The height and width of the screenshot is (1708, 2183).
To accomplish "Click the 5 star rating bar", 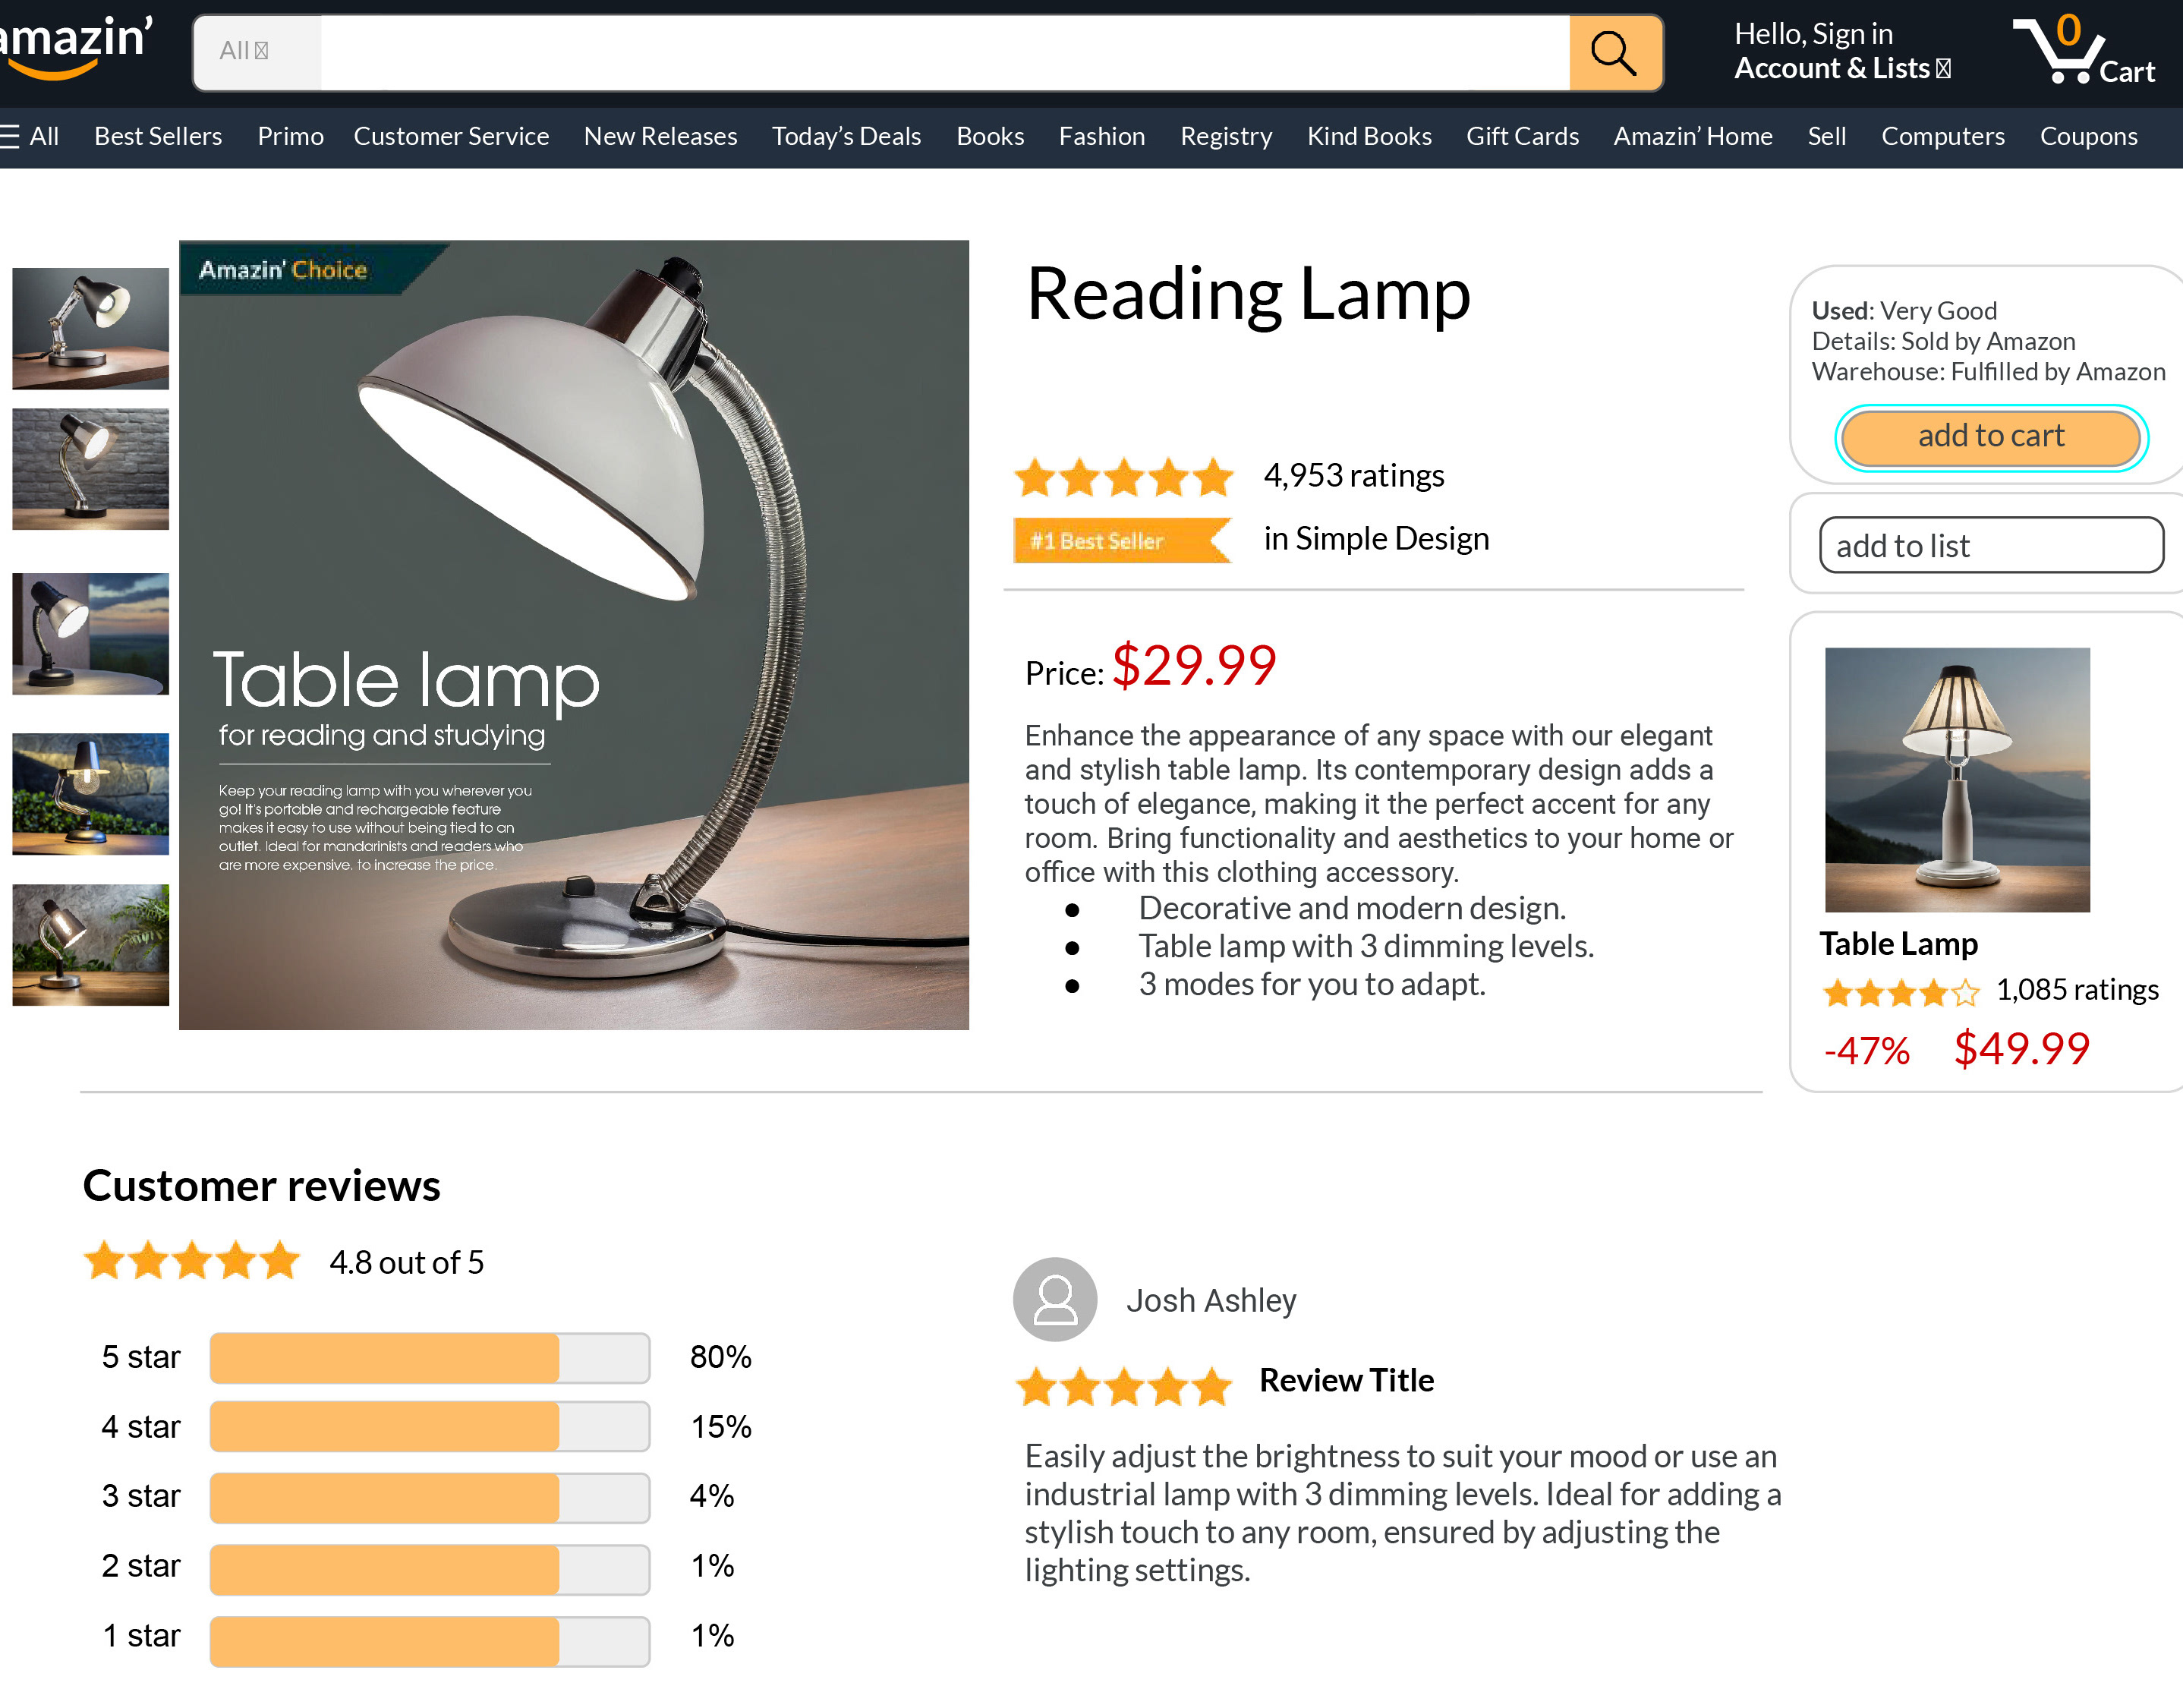I will pyautogui.click(x=429, y=1357).
